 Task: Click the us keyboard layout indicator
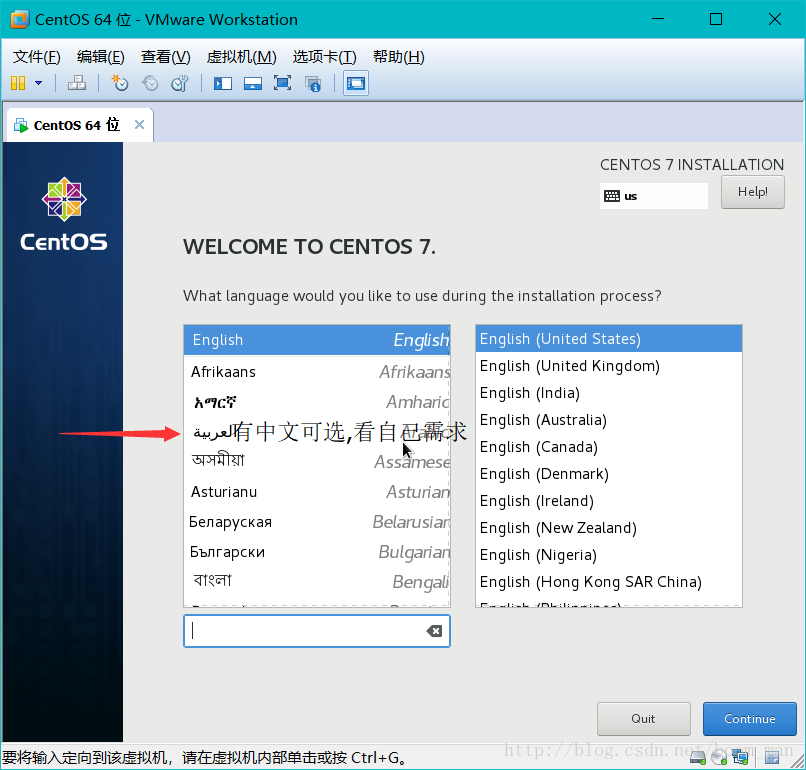pyautogui.click(x=653, y=196)
